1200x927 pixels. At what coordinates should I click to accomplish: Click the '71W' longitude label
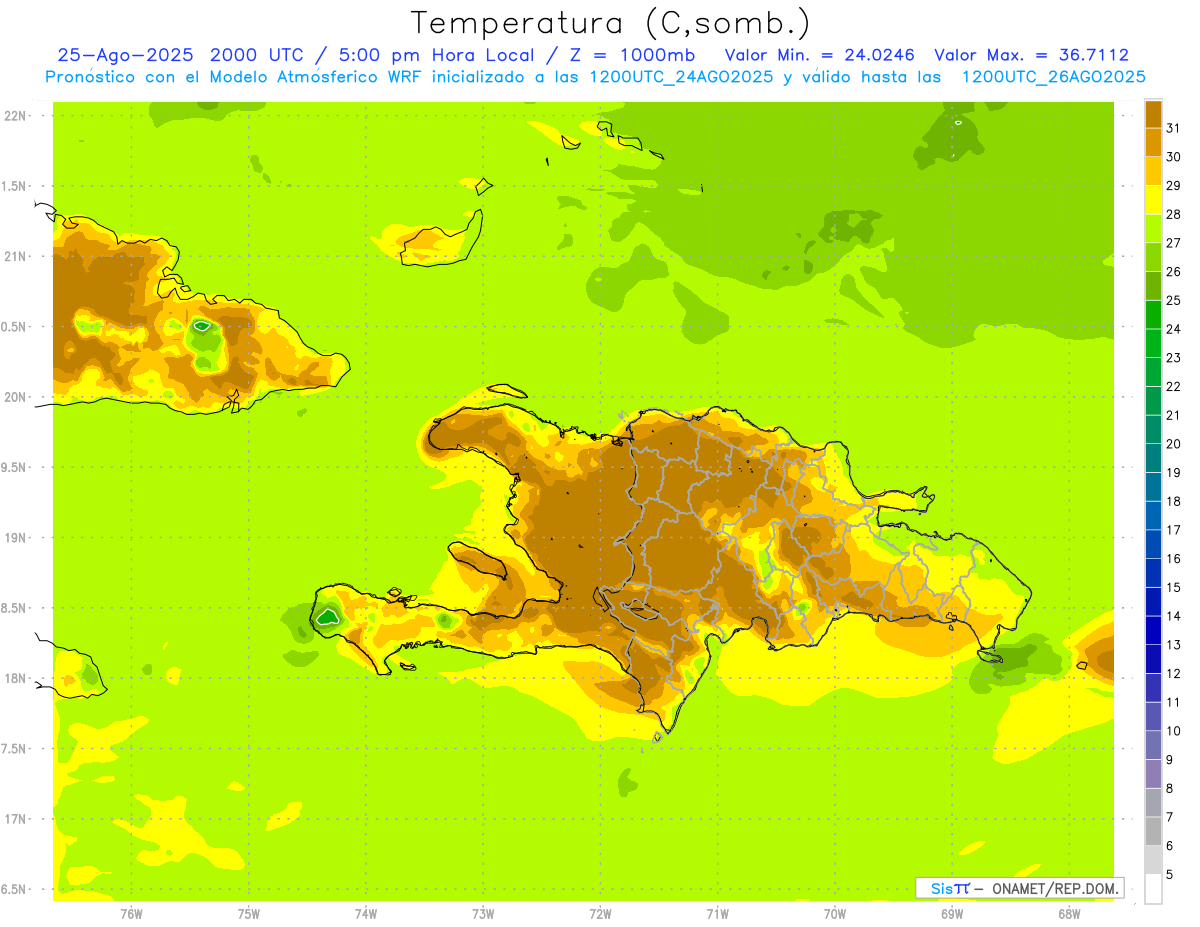pyautogui.click(x=717, y=913)
